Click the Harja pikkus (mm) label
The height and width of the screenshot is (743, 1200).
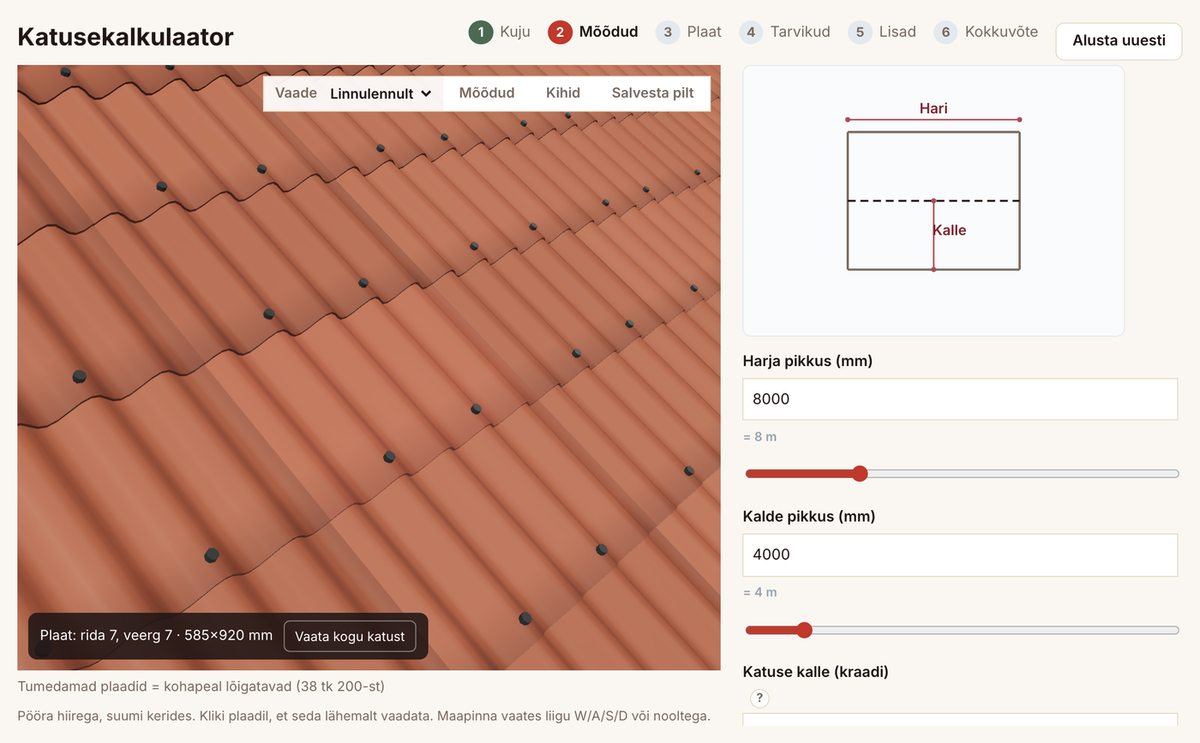pos(808,361)
